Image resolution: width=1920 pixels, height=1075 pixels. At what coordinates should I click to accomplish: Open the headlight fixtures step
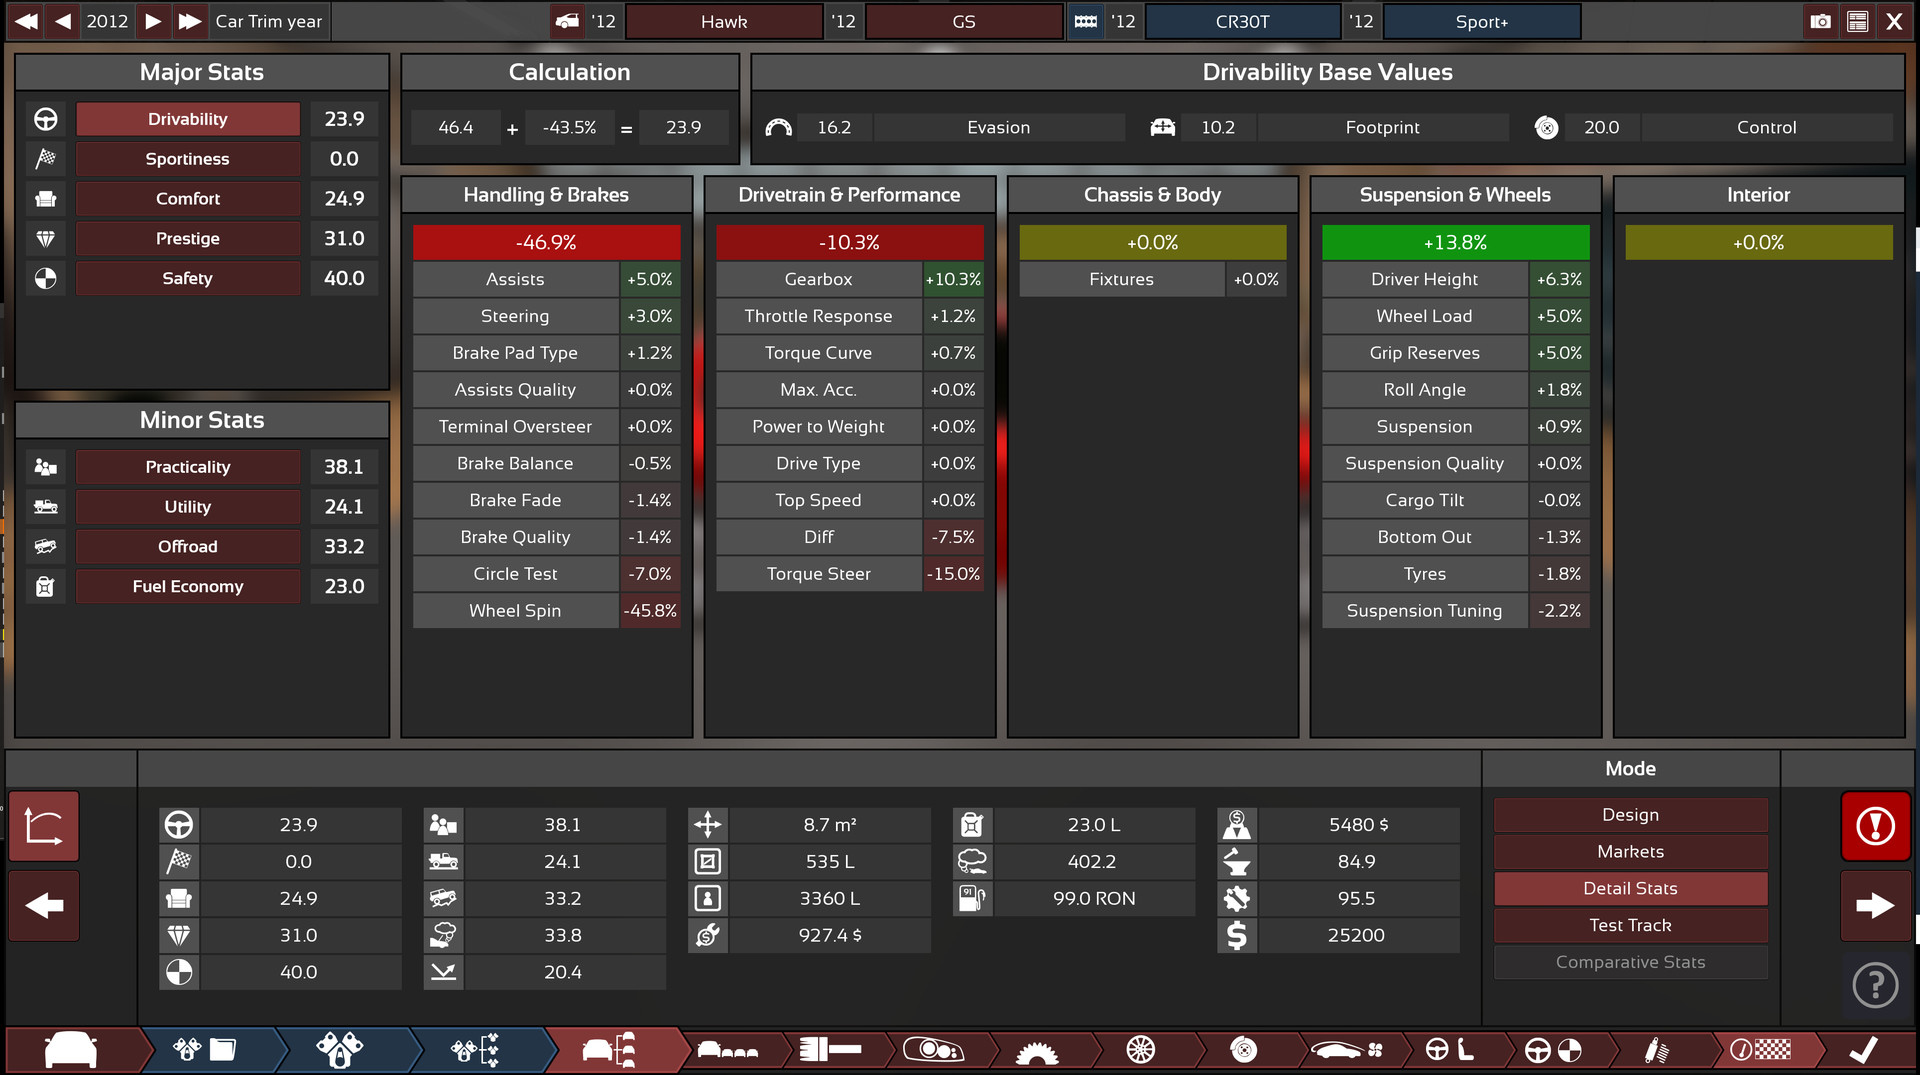pos(932,1049)
